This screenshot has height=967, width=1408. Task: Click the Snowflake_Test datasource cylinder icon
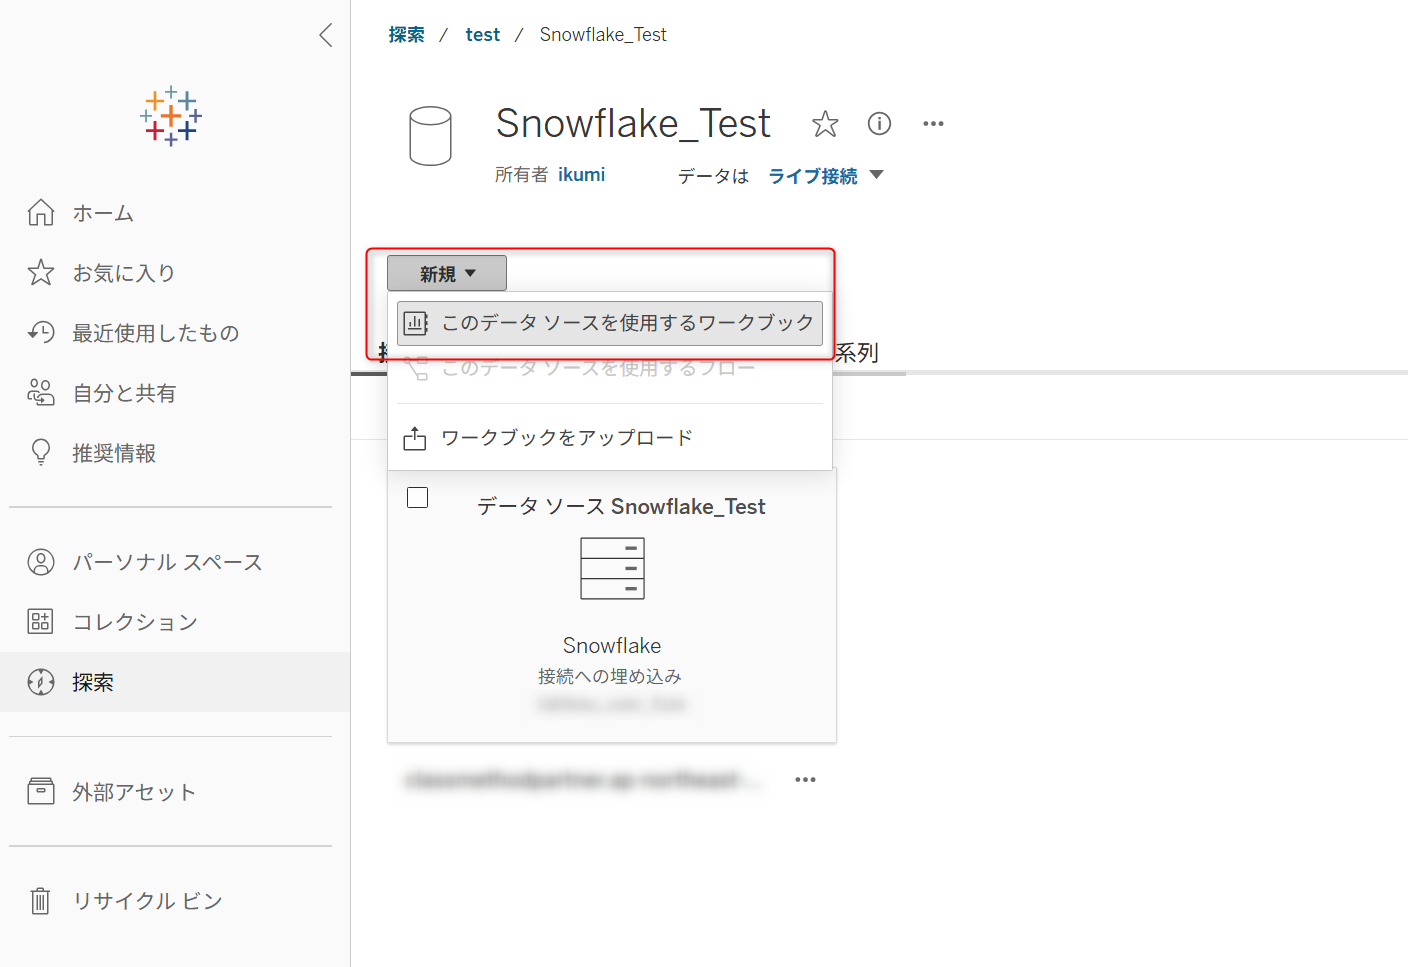click(430, 136)
